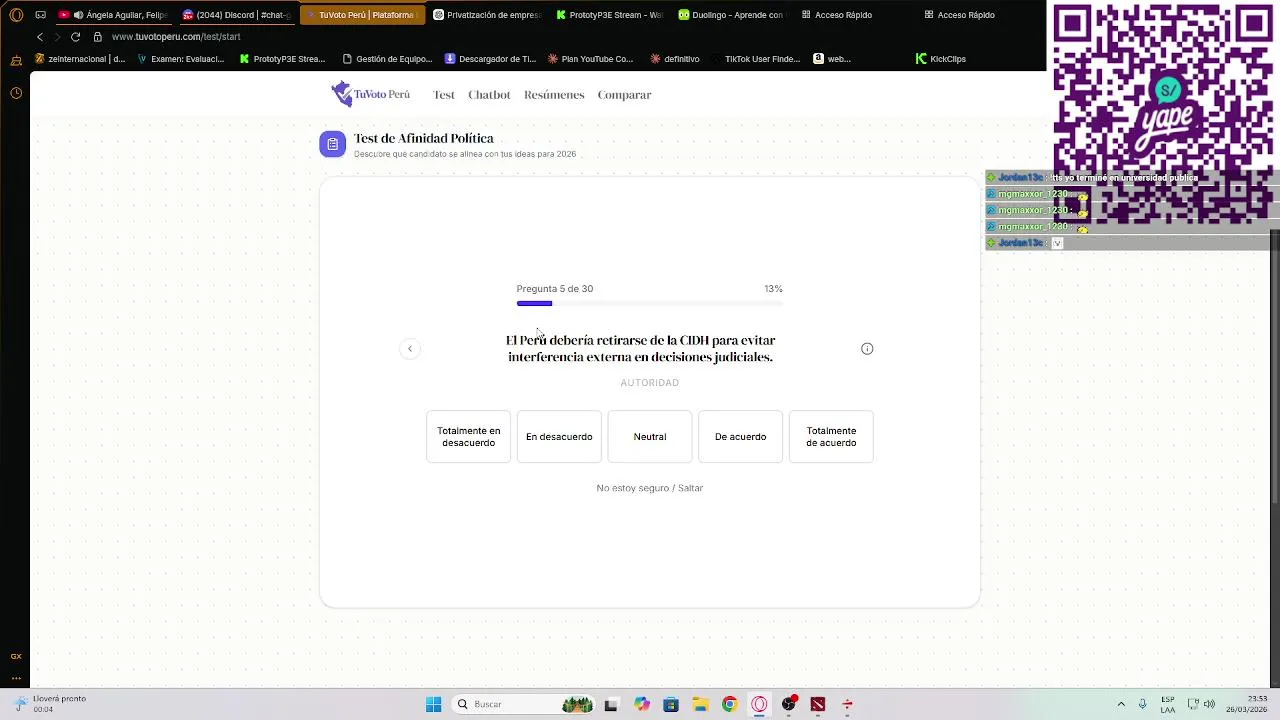Open Dota 2 red taskbar icon
Screen dimensions: 1280x720
pos(818,704)
